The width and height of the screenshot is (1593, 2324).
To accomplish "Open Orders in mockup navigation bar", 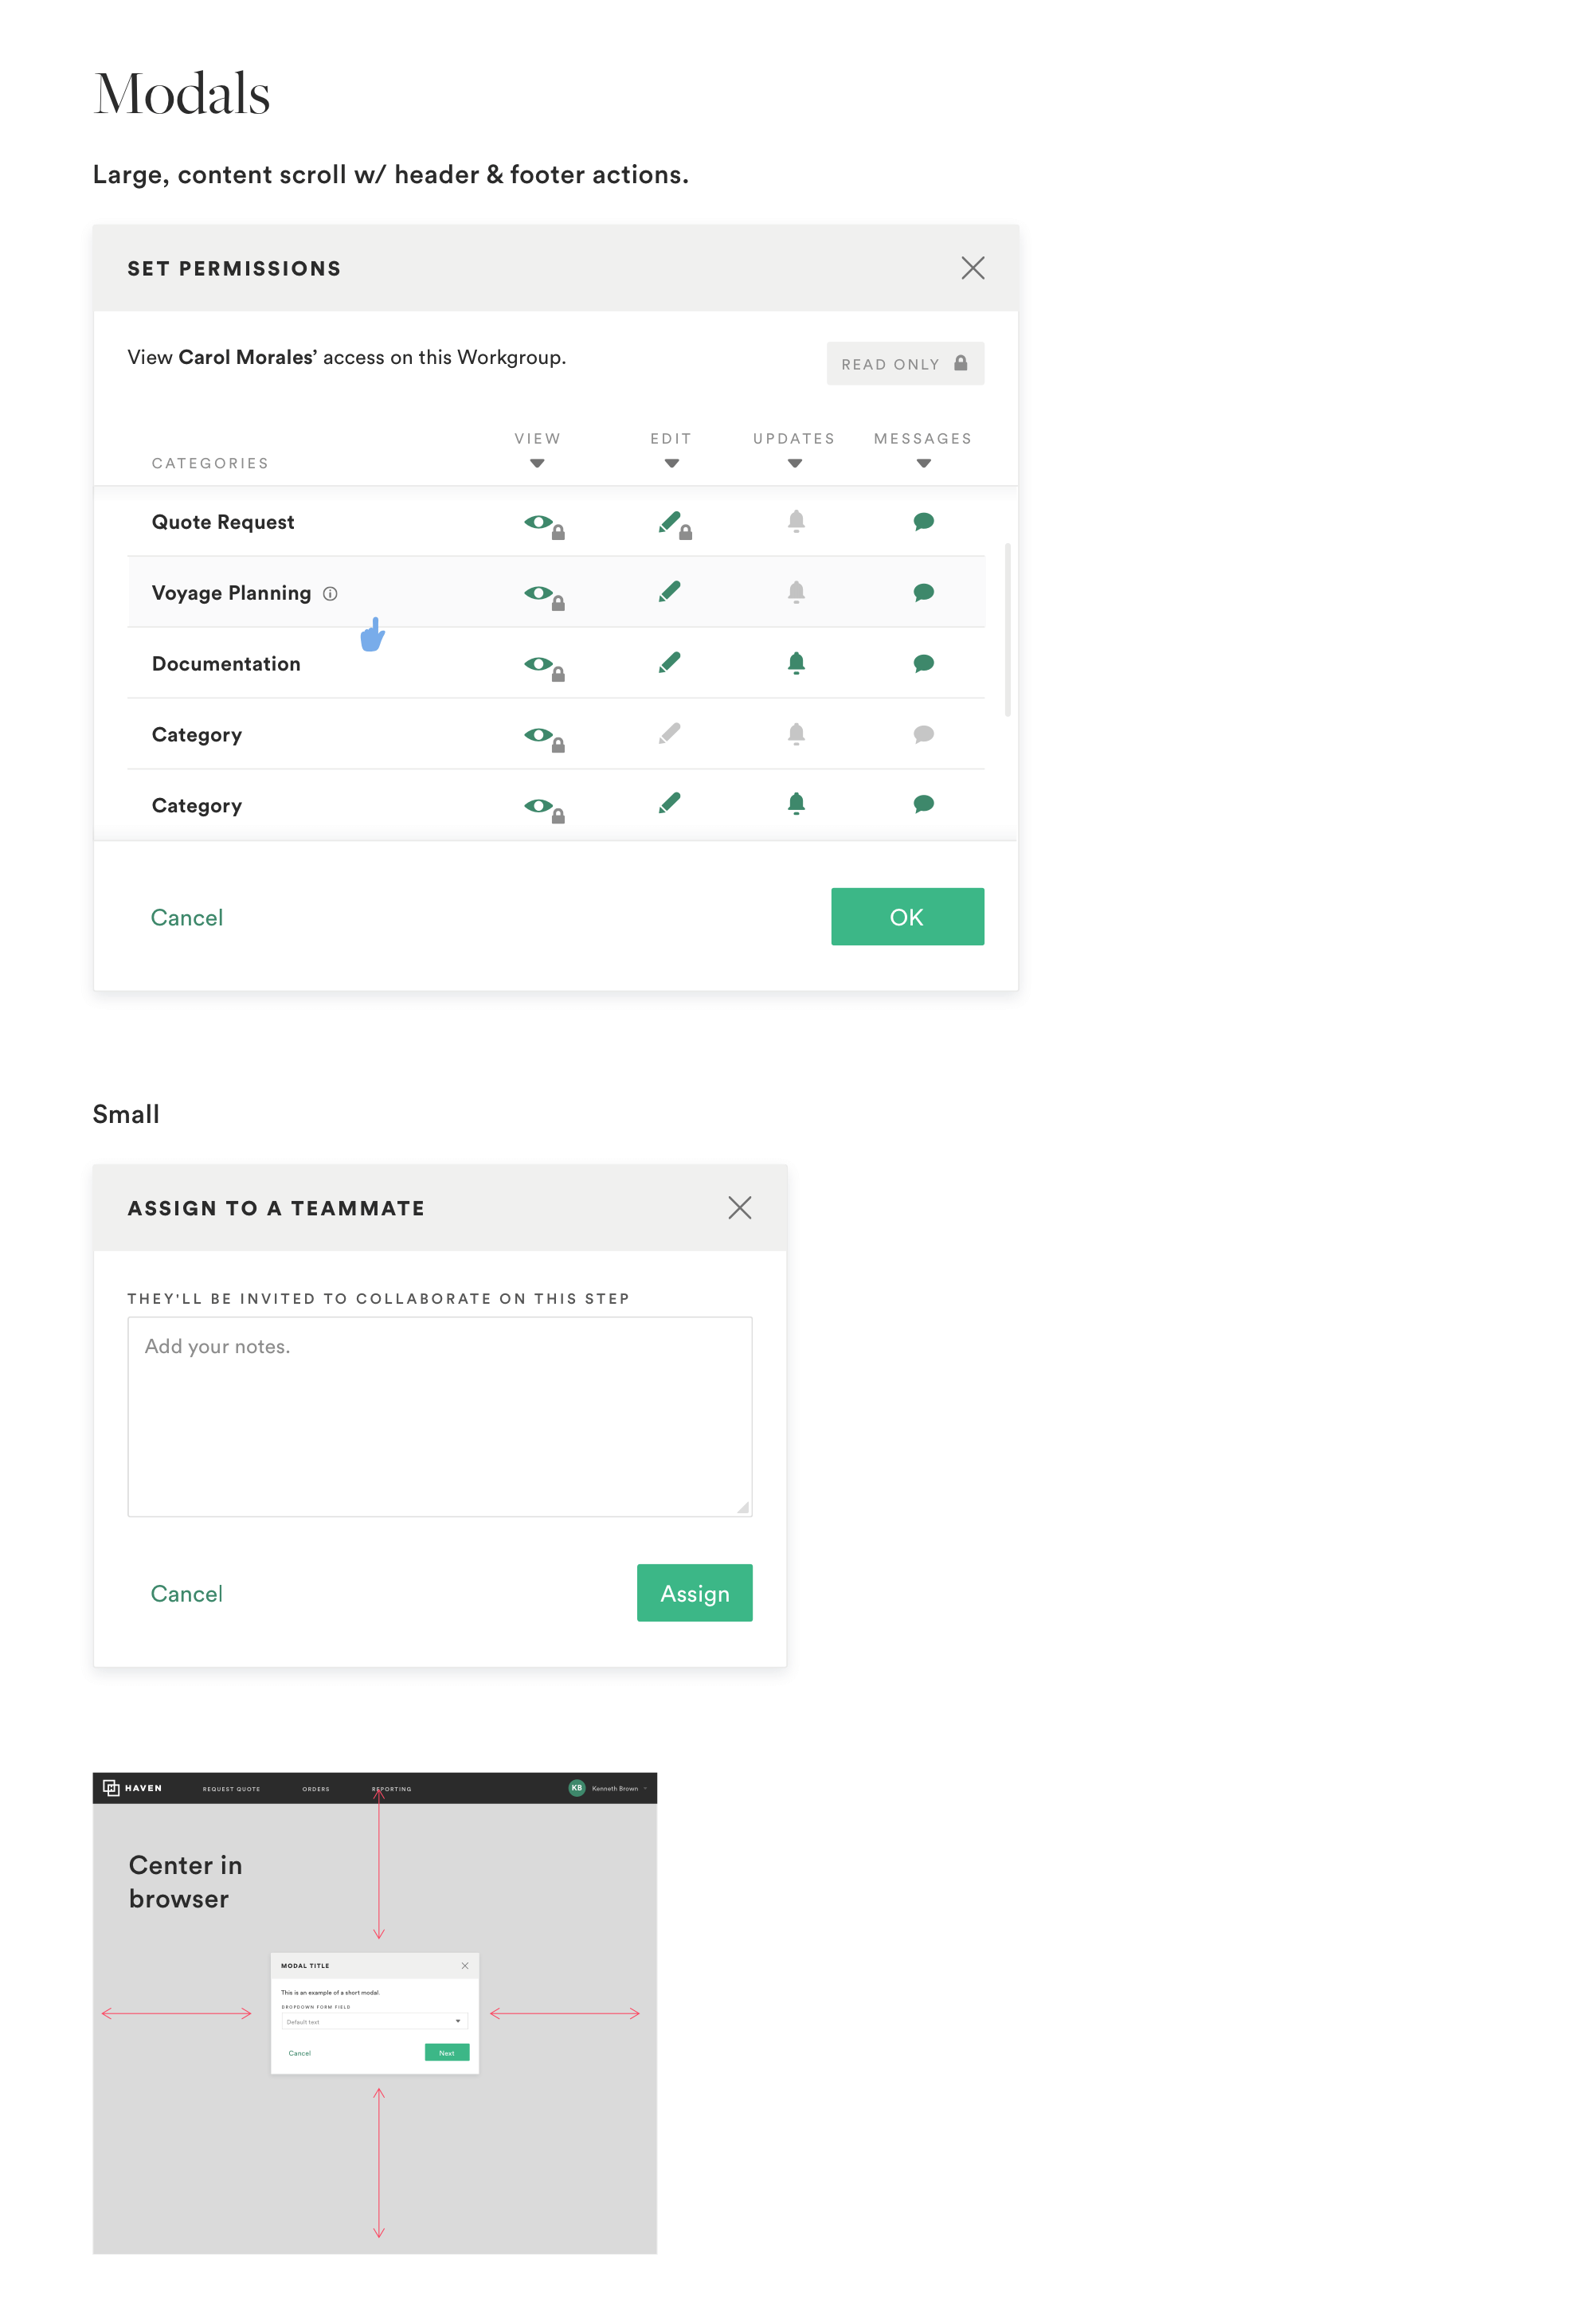I will click(316, 1789).
